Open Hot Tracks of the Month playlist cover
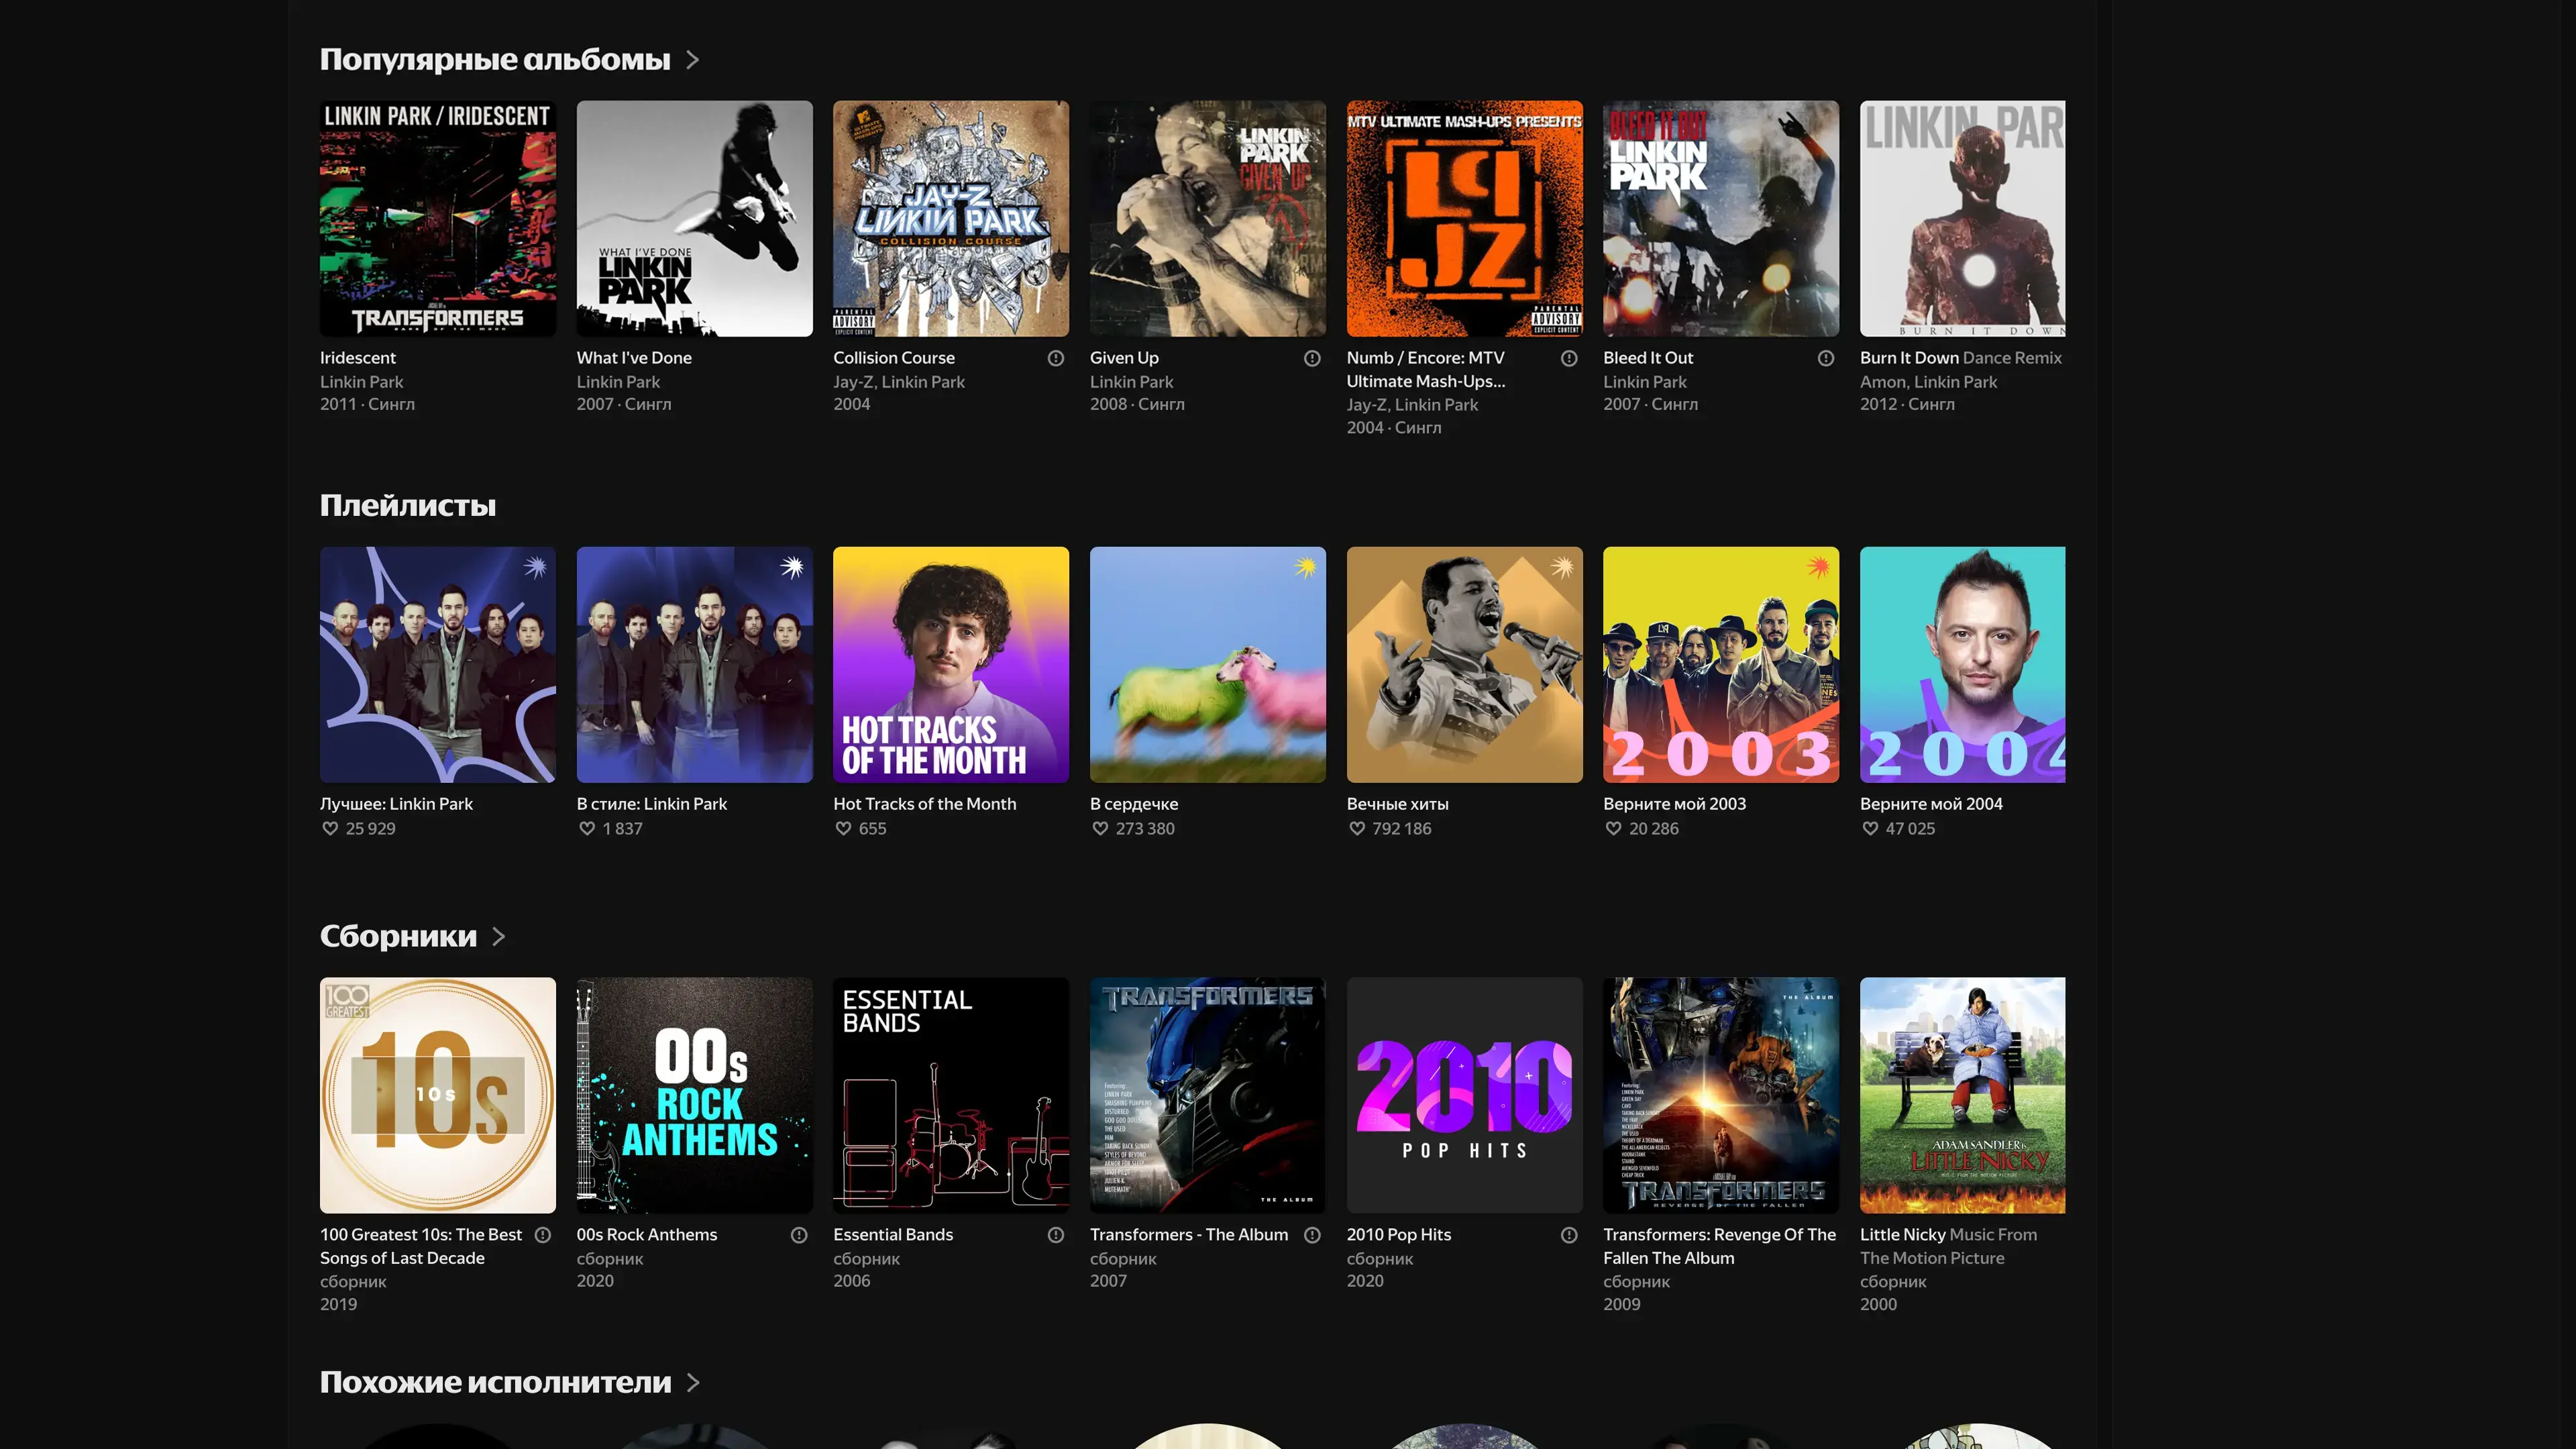Image resolution: width=2576 pixels, height=1449 pixels. (x=950, y=664)
